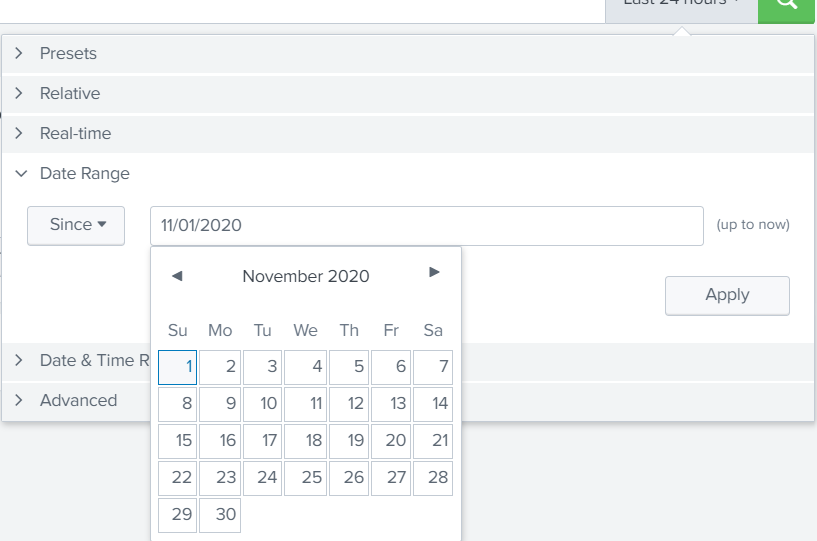This screenshot has height=541, width=817.
Task: Click the date input field showing 11/01/2020
Action: [x=427, y=225]
